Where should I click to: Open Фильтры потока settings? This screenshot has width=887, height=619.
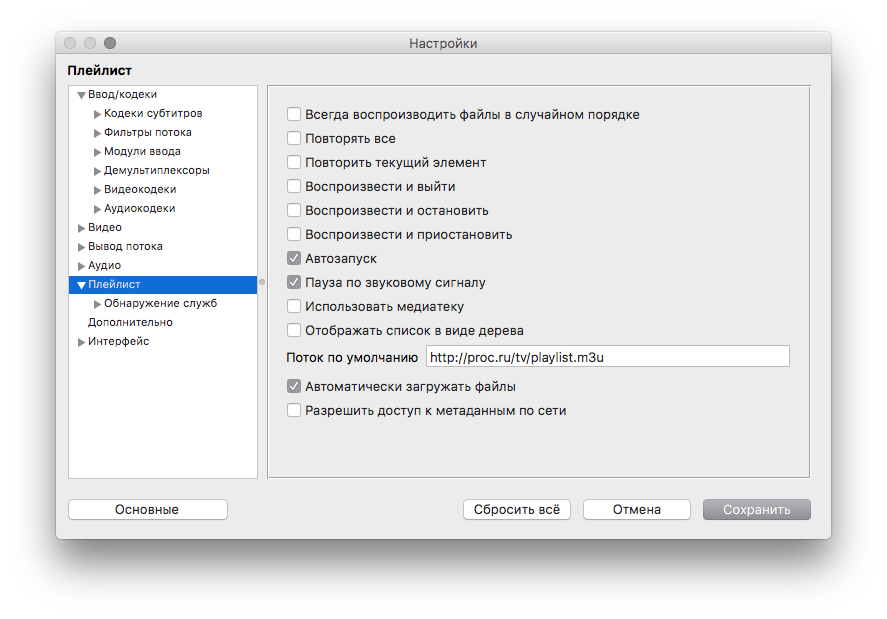148,132
